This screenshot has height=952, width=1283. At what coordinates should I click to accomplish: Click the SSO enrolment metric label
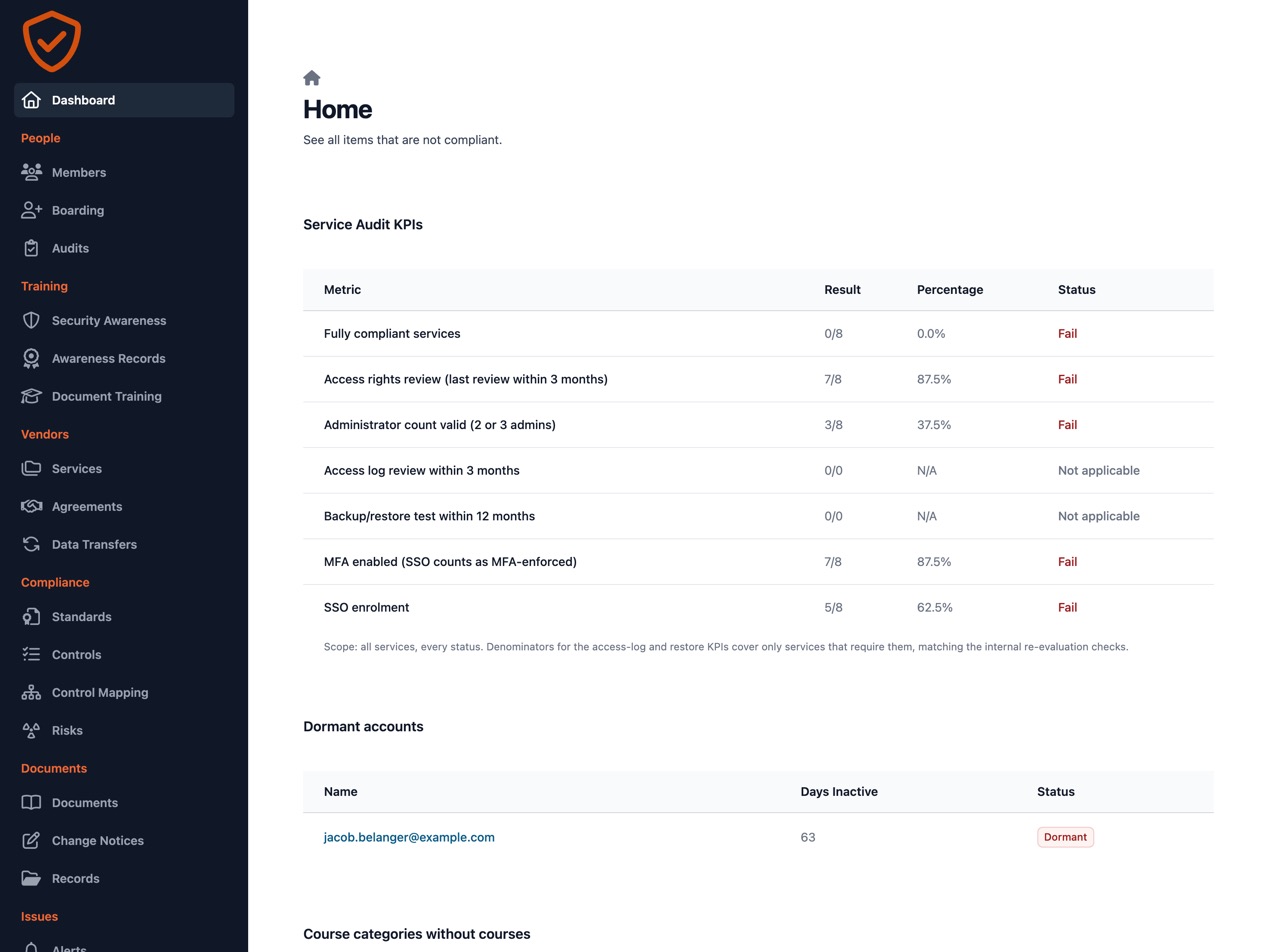point(366,607)
